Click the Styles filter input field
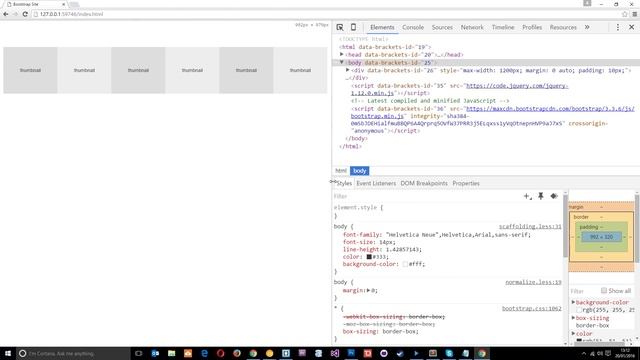The image size is (640, 360). coord(427,196)
